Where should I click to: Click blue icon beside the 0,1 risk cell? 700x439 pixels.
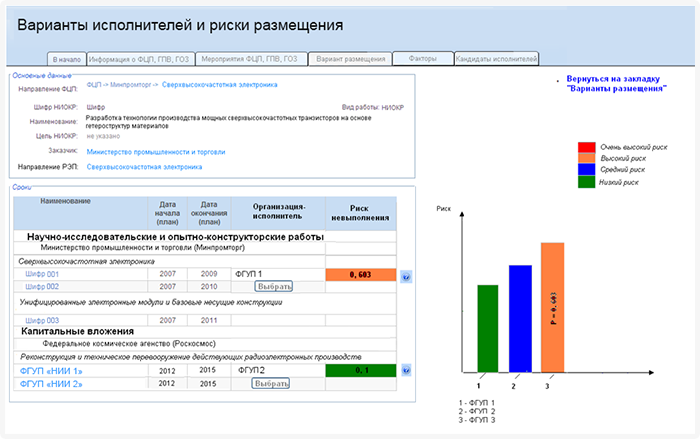406,370
